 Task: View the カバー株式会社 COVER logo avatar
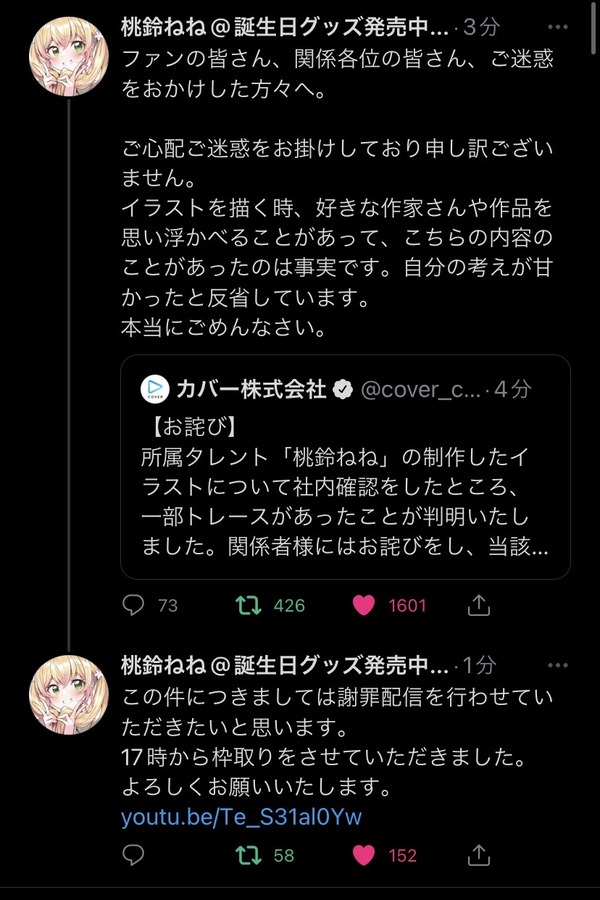point(155,389)
